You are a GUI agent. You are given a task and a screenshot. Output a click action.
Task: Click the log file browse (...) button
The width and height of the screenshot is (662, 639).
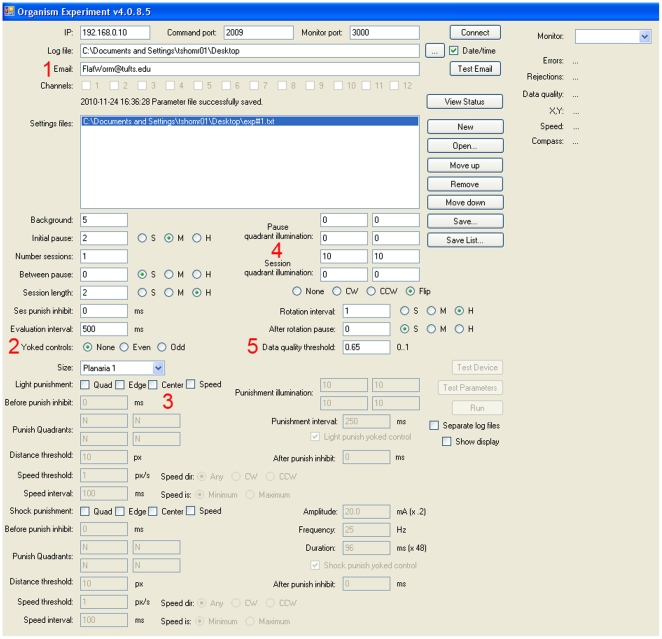click(435, 50)
